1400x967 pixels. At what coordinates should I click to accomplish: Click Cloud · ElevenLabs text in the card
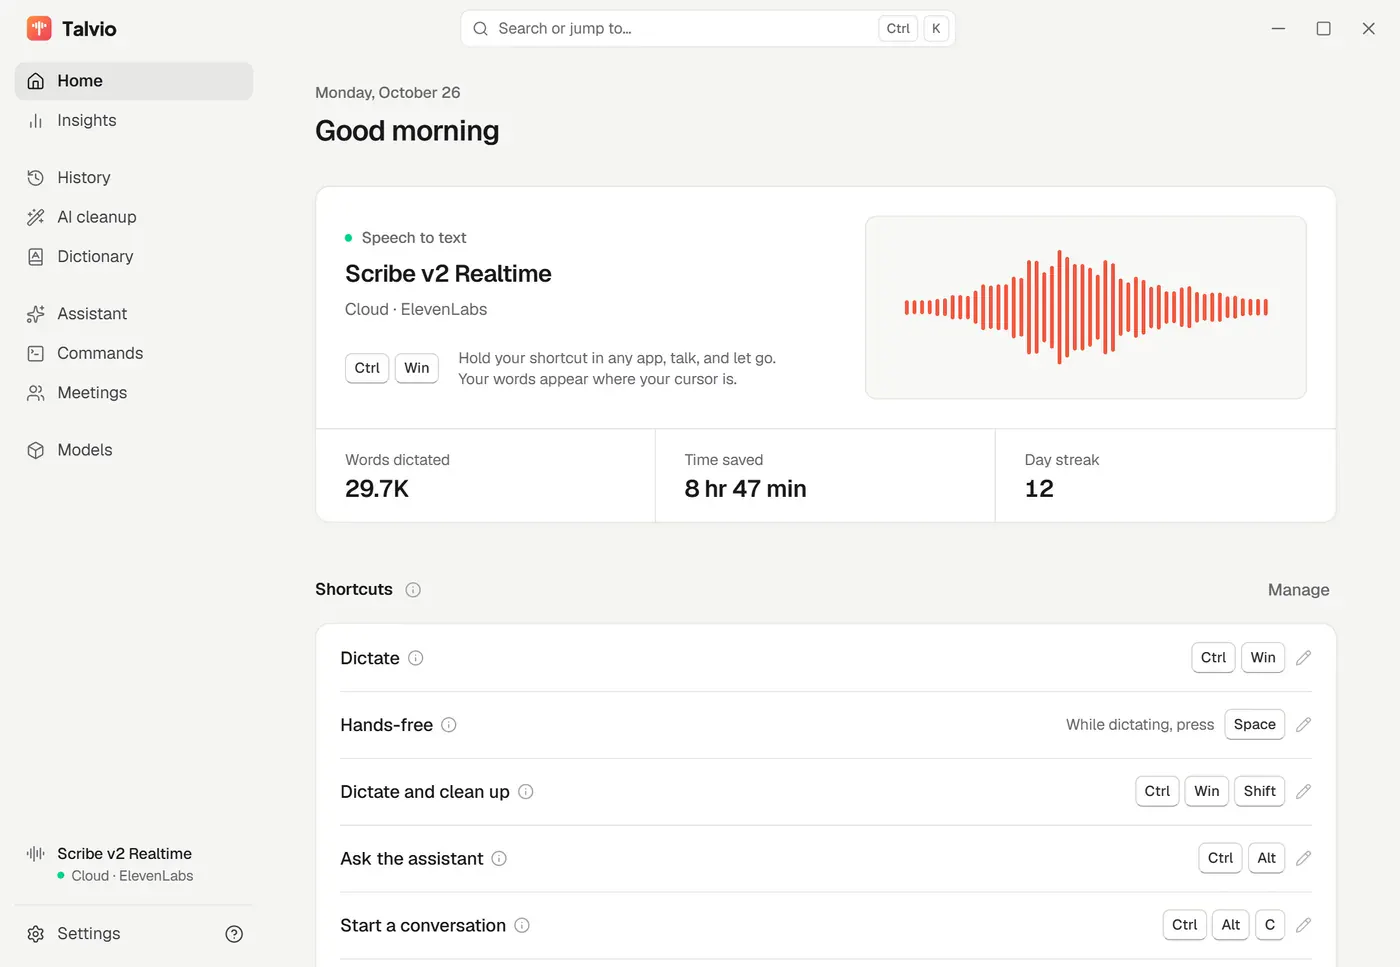(x=416, y=310)
